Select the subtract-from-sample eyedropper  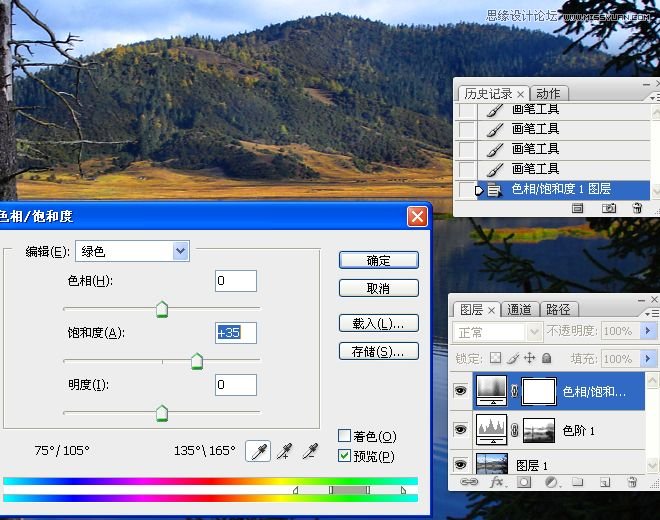pyautogui.click(x=310, y=451)
